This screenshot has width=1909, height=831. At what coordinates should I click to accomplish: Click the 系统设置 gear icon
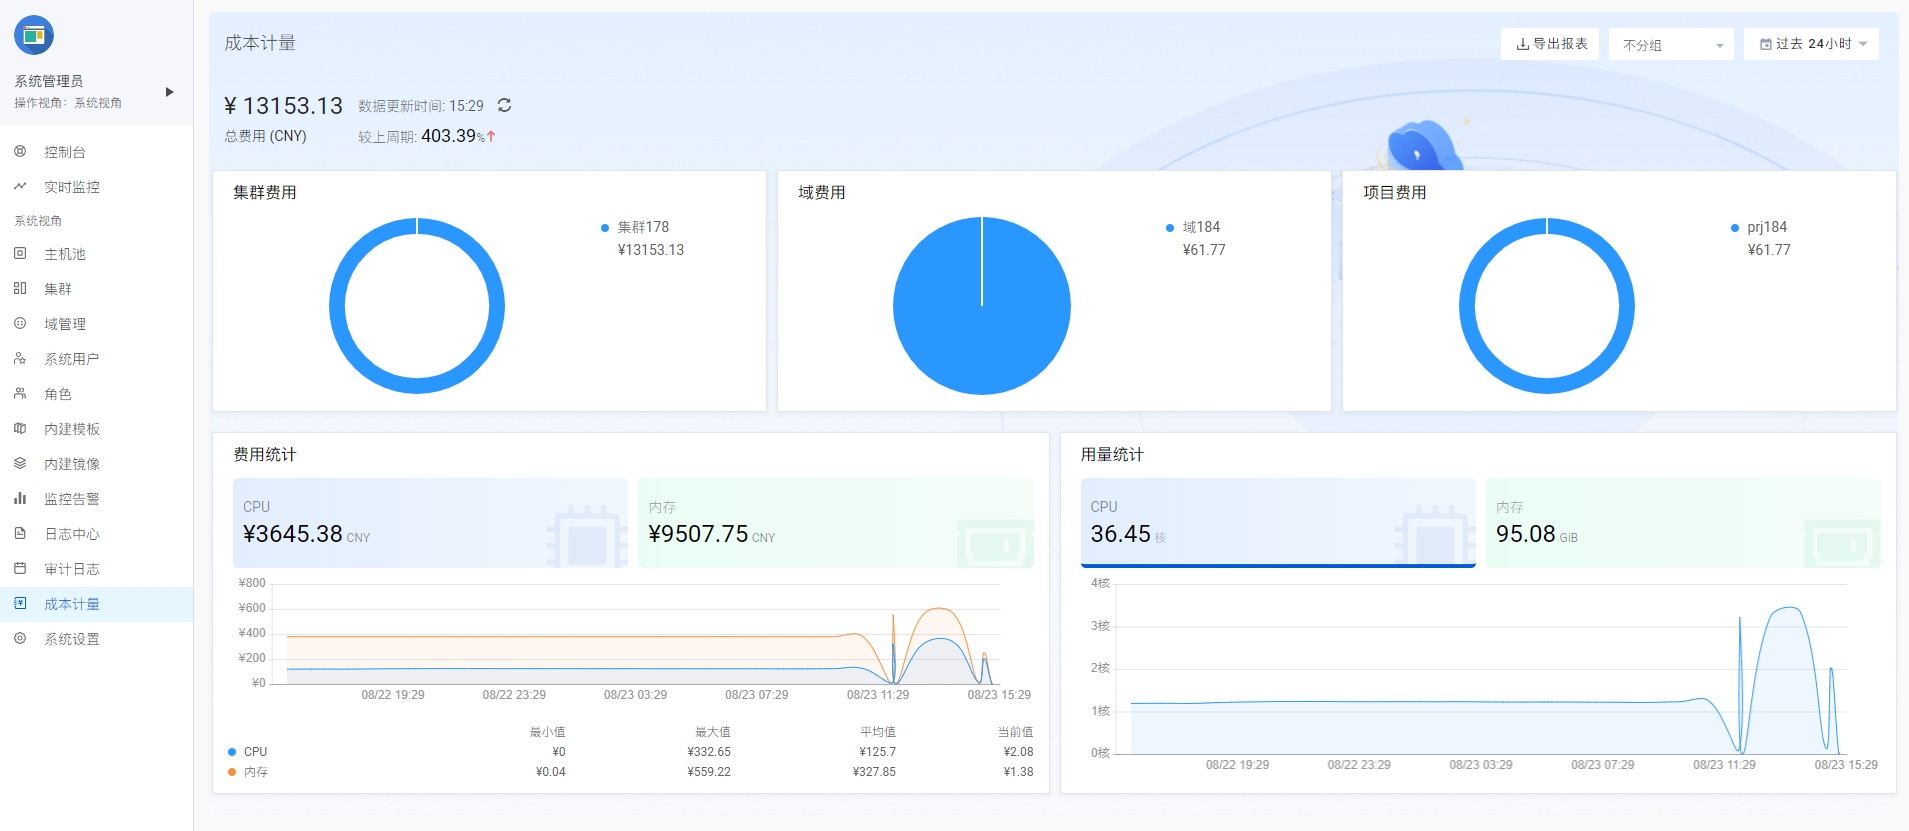[x=20, y=639]
